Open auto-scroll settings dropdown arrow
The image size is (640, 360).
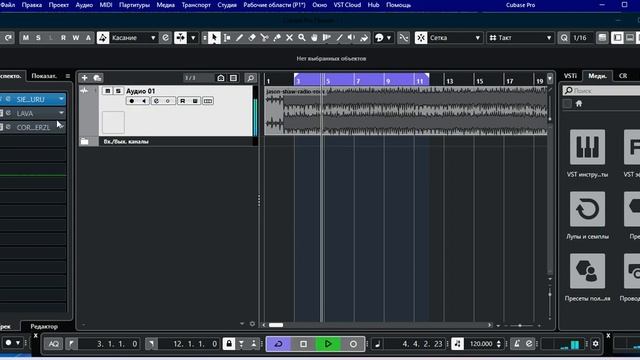point(193,38)
